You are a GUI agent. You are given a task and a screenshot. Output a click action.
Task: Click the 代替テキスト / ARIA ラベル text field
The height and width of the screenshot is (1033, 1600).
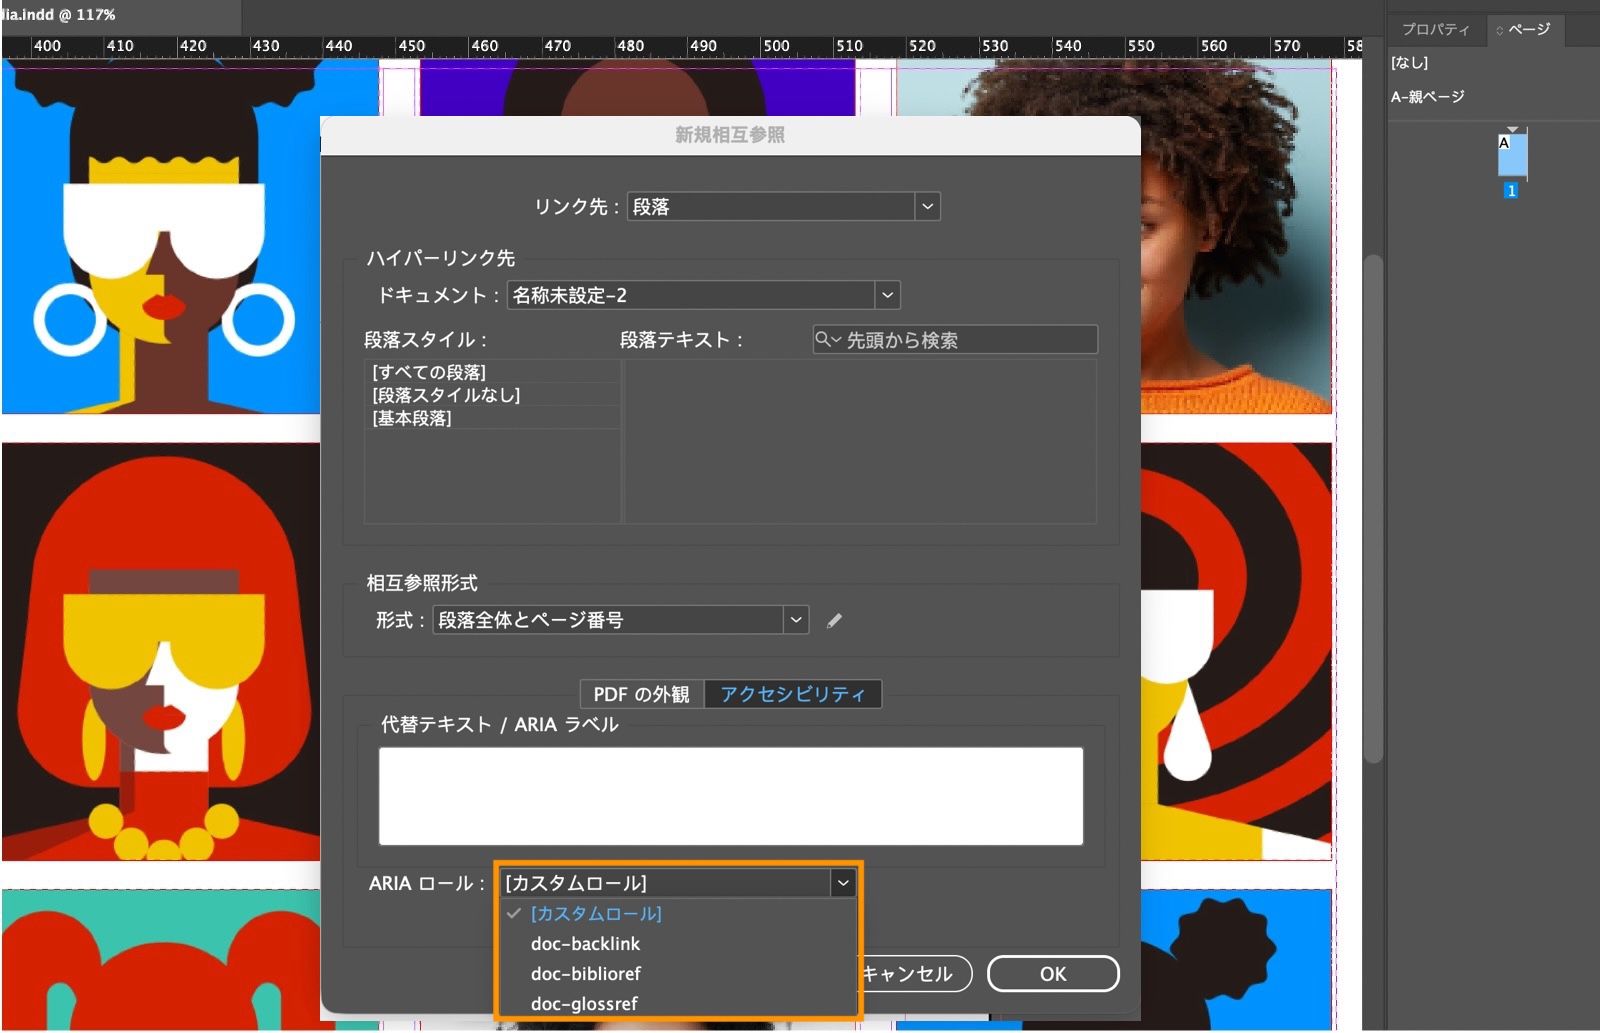coord(730,794)
